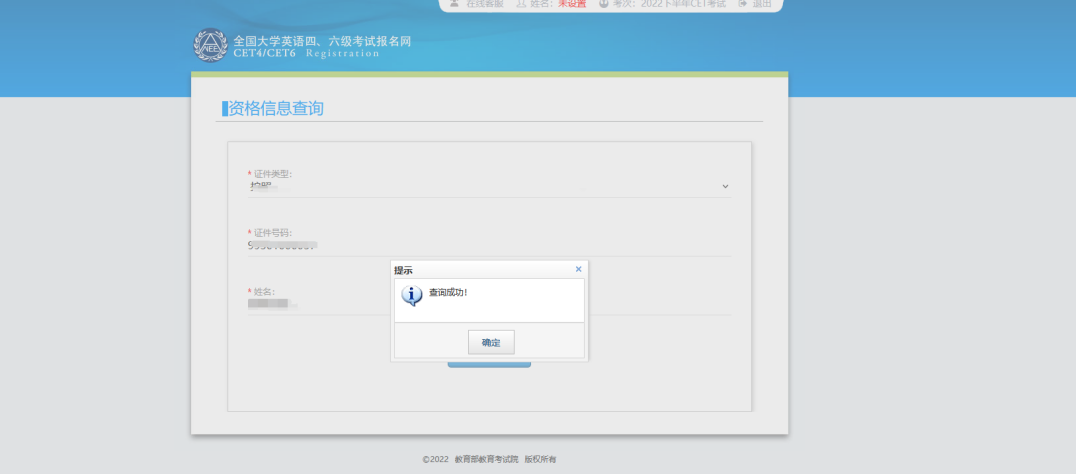The image size is (1077, 475).
Task: Close the 提示 dialog with X
Action: [x=578, y=269]
